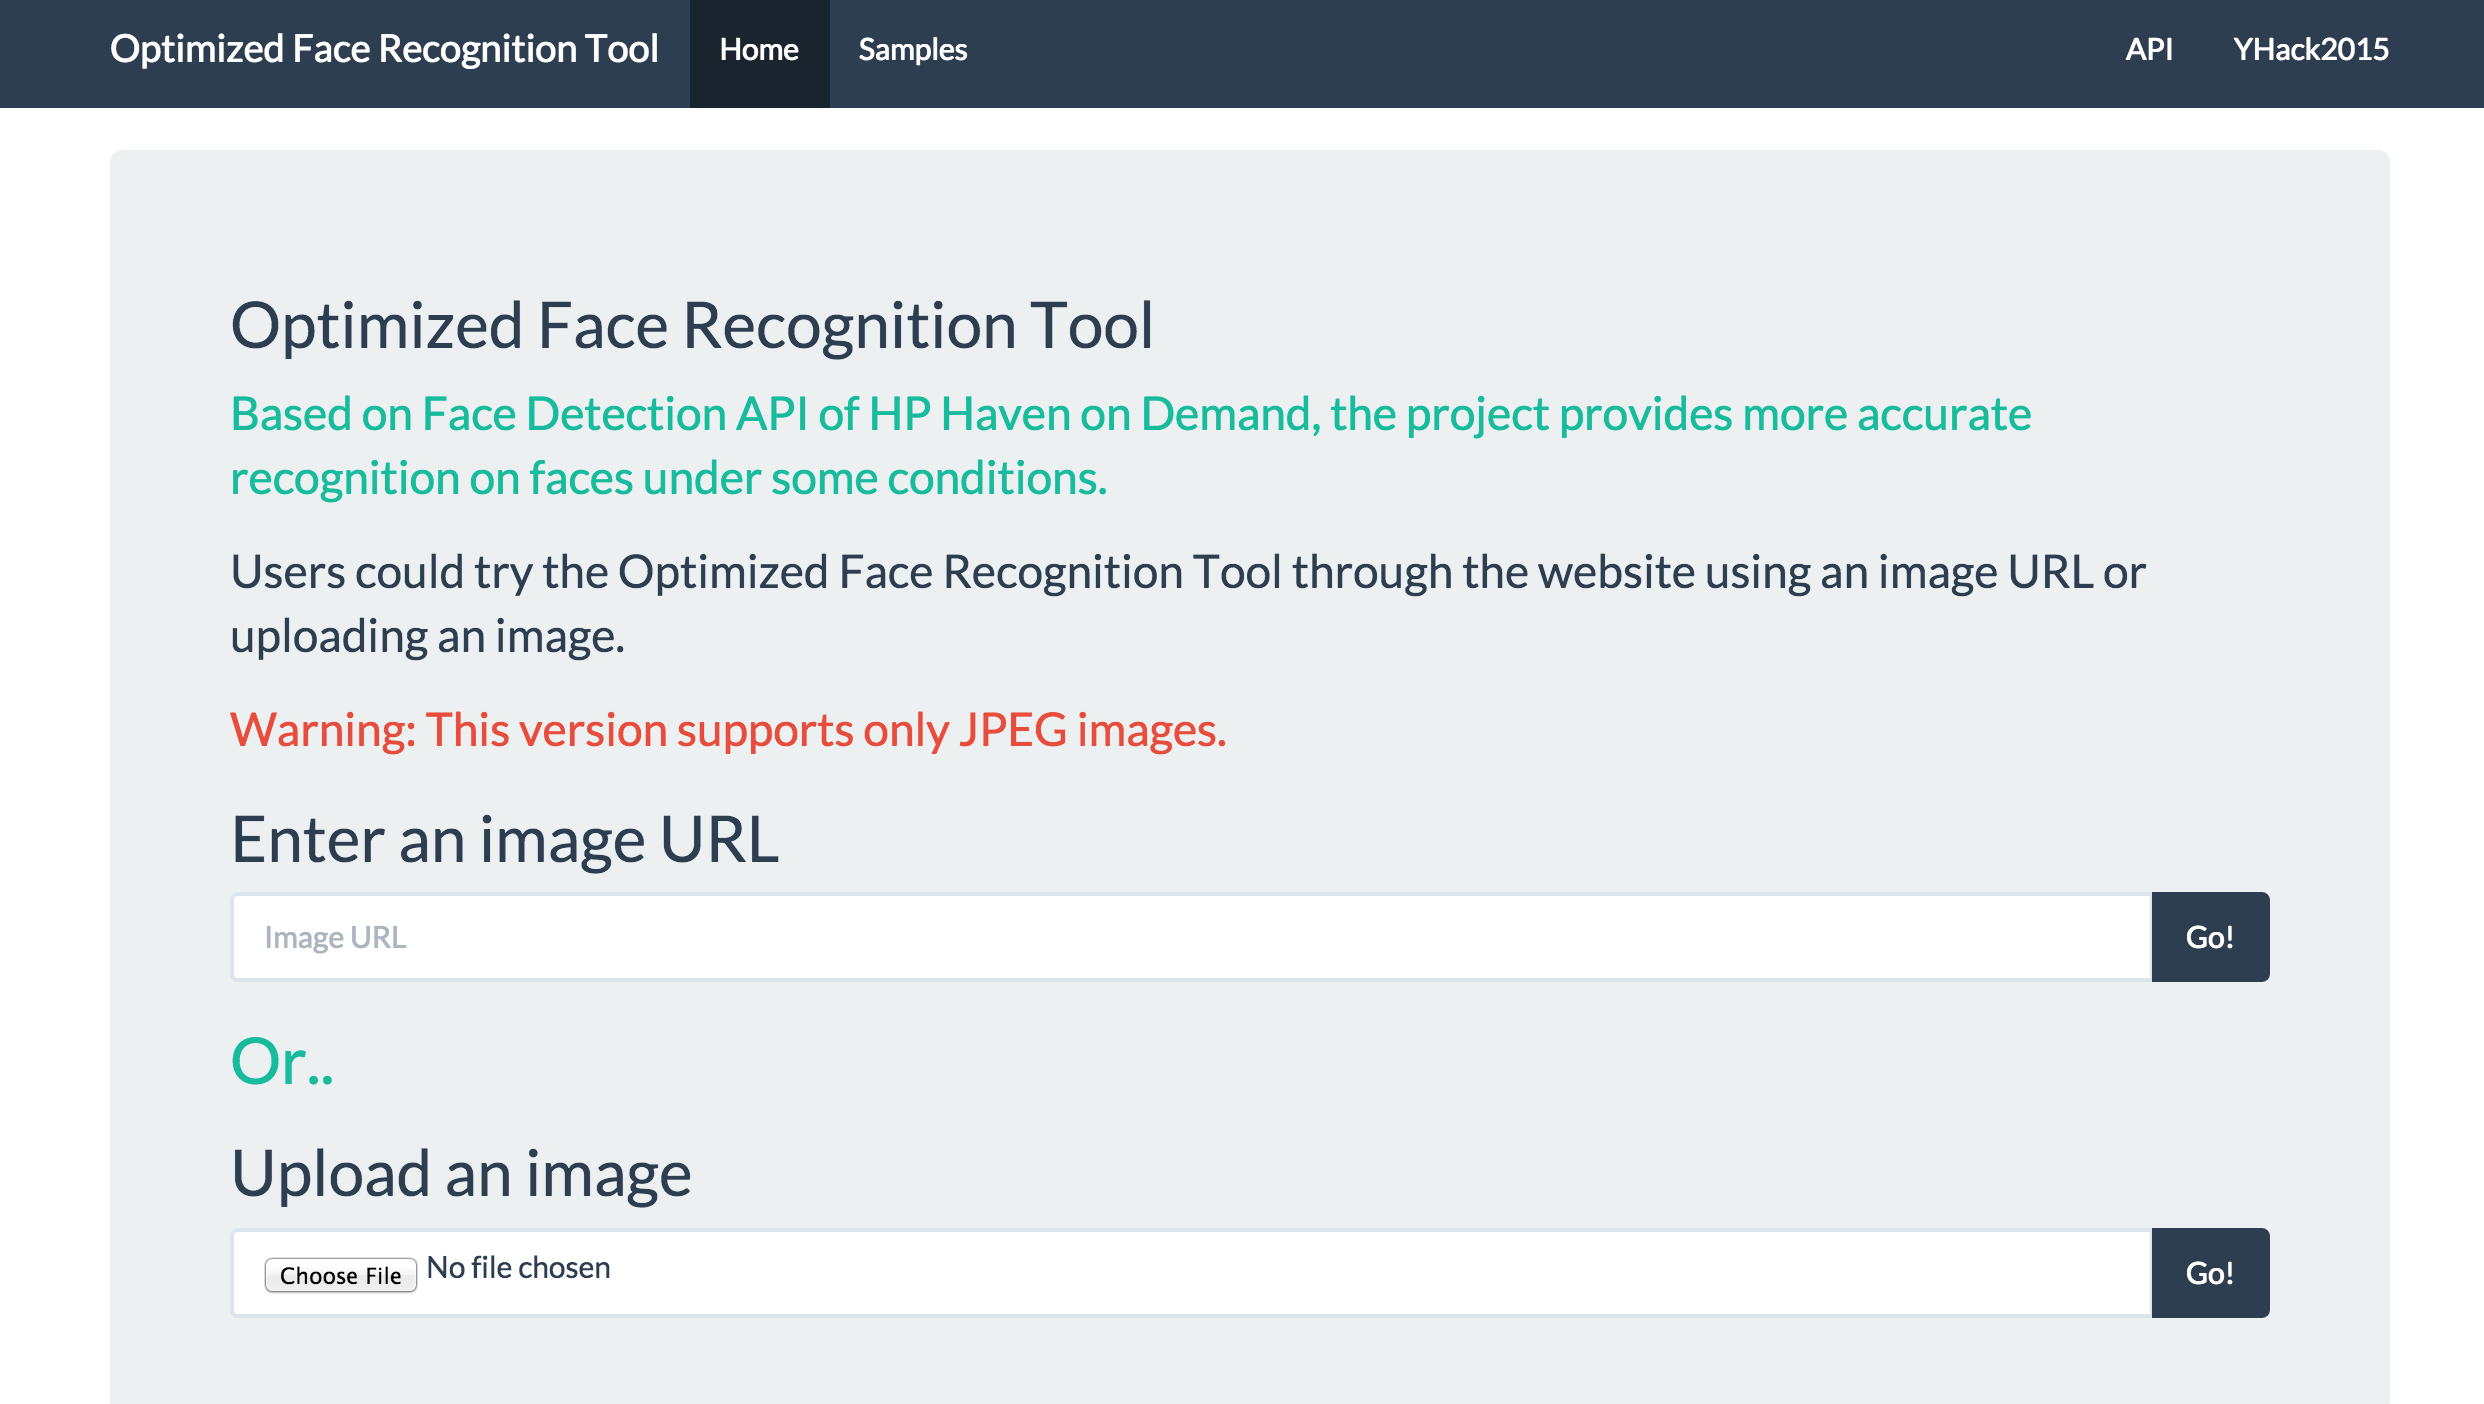Click the green 'Based on Face Detection API' line
The width and height of the screenshot is (2484, 1404).
click(x=1130, y=414)
